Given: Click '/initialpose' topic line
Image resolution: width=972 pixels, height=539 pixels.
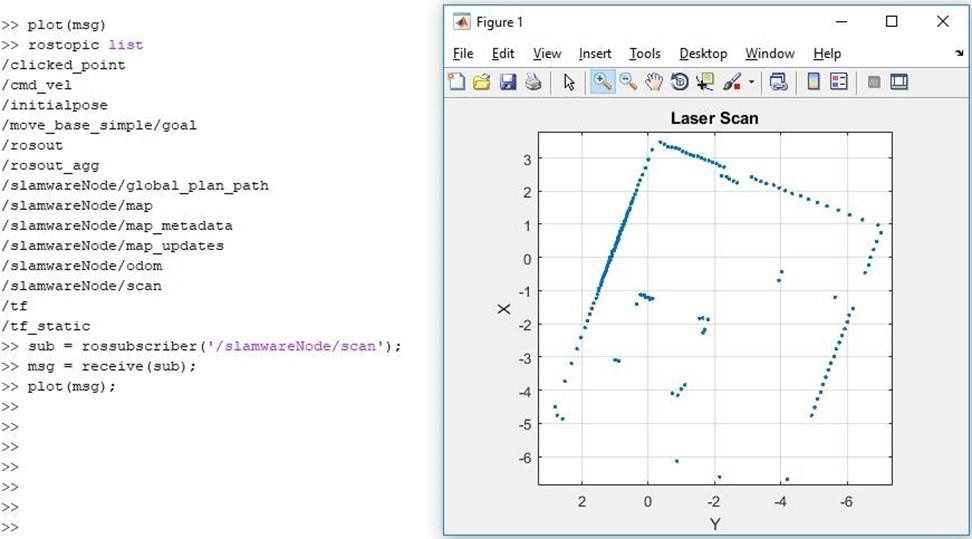Looking at the screenshot, I should tap(55, 105).
